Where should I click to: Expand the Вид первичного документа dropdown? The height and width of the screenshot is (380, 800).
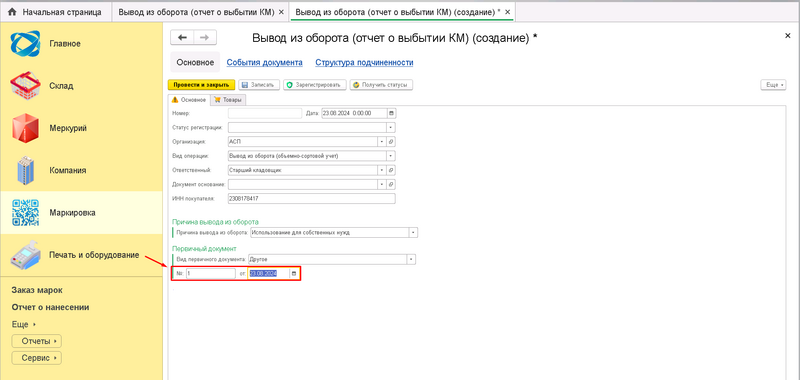(411, 260)
